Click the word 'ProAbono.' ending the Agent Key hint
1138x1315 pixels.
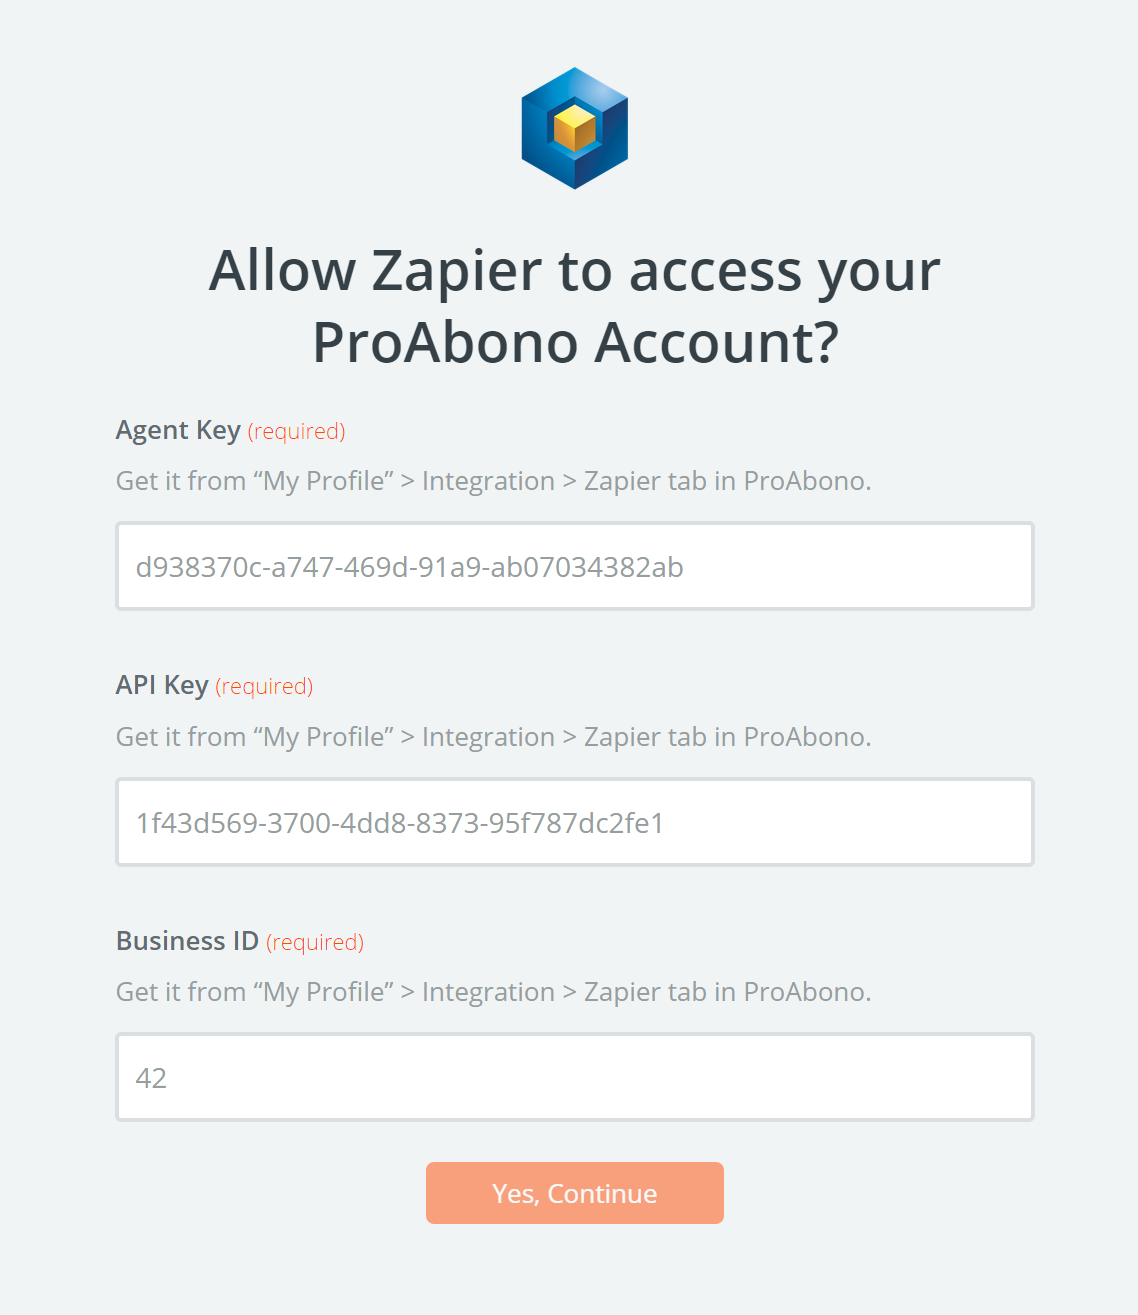808,481
